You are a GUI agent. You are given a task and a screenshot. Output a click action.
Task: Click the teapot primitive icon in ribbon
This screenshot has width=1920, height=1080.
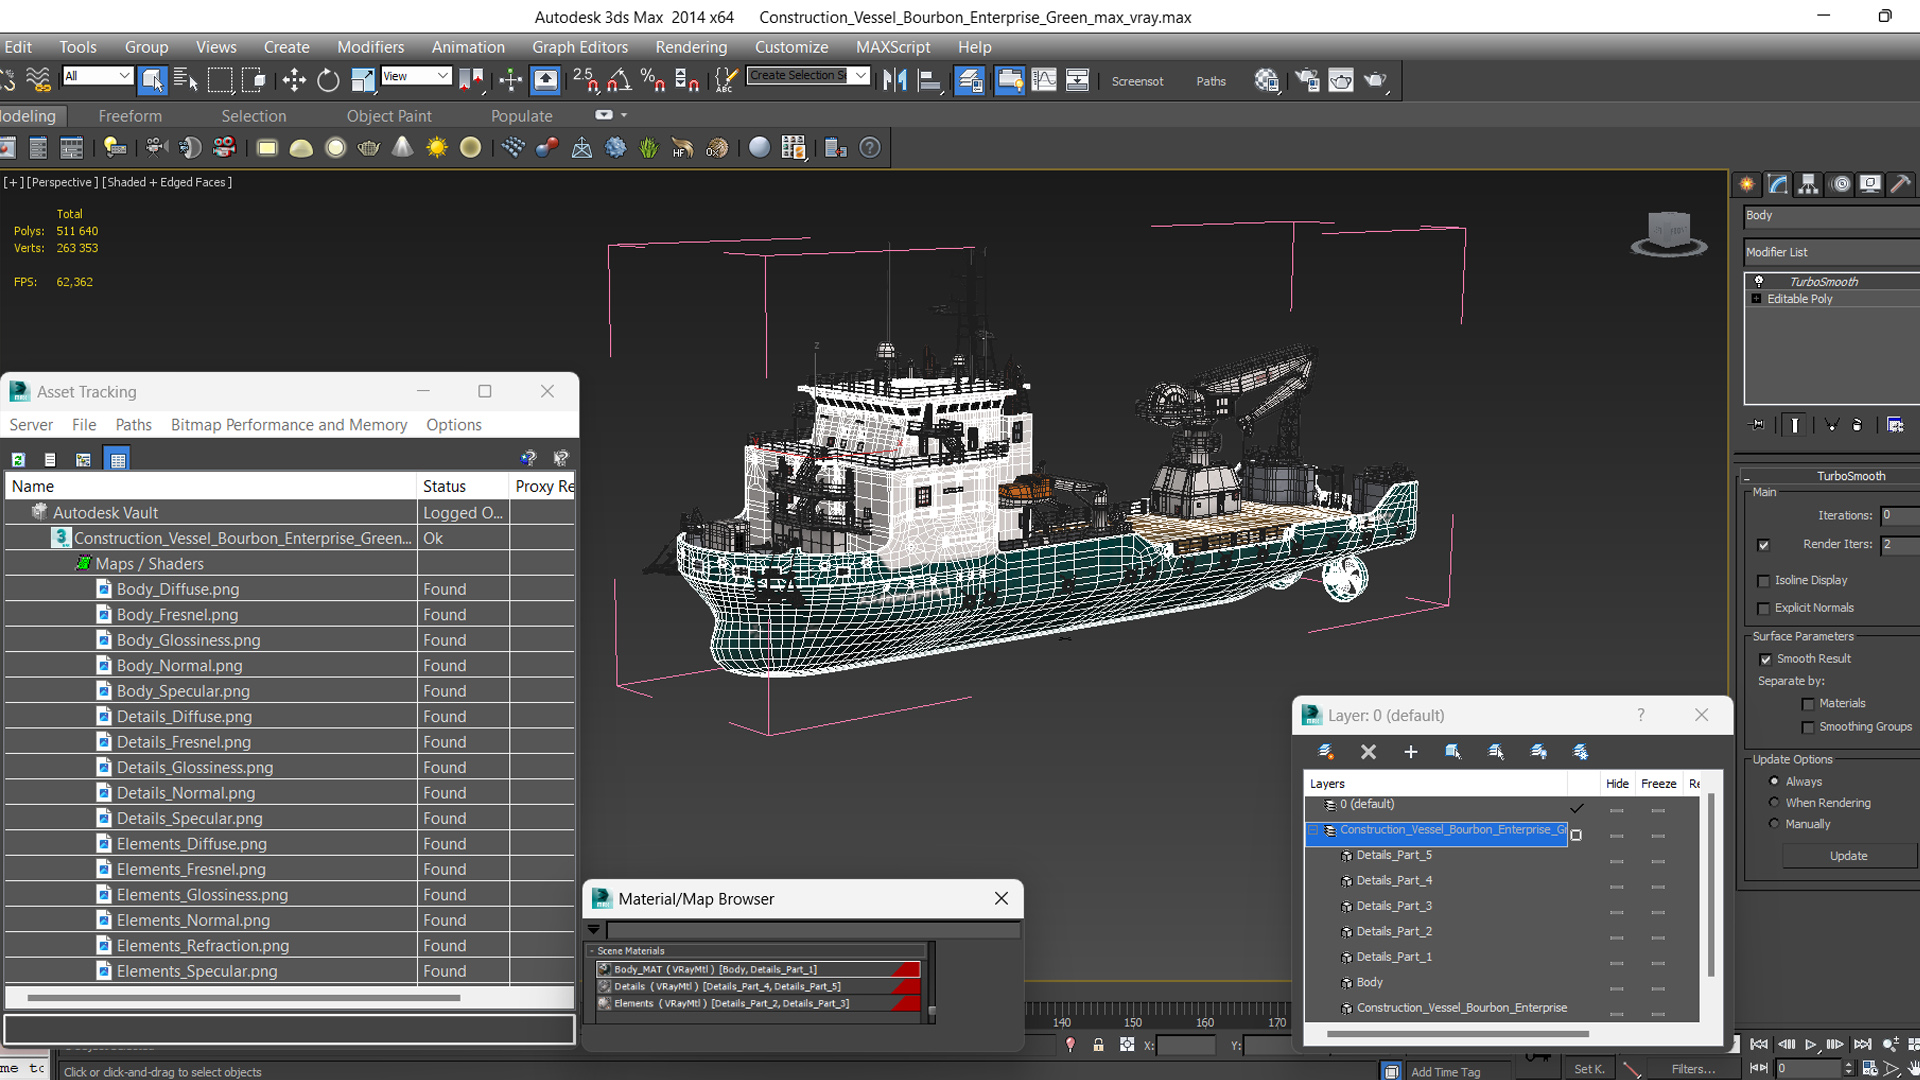tap(369, 148)
